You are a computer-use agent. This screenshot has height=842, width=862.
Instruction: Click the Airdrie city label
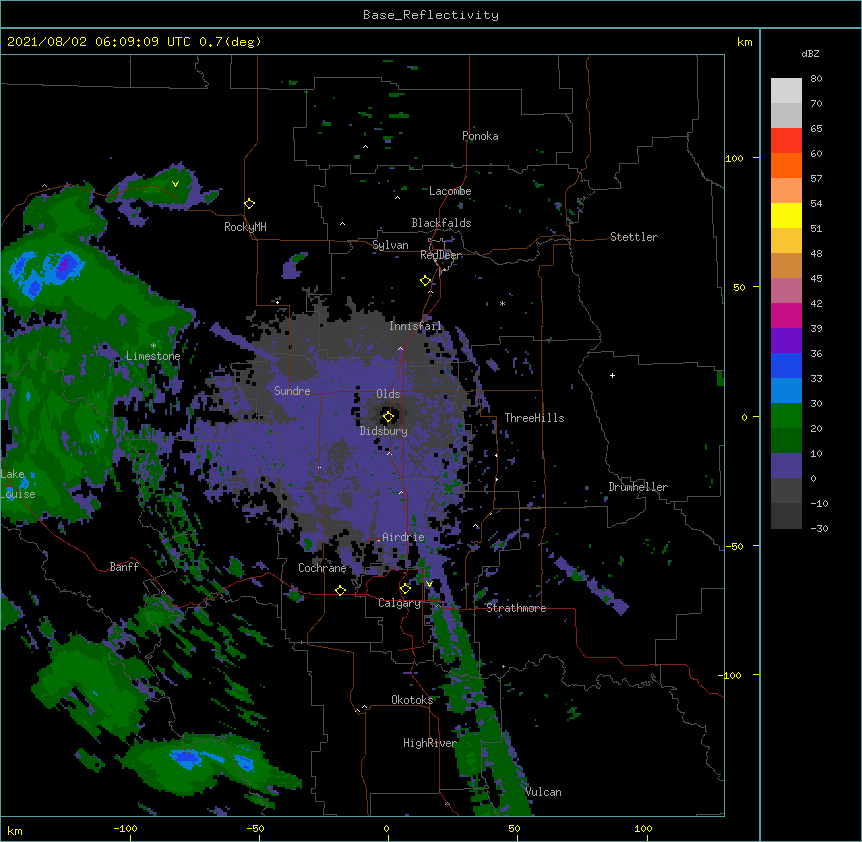pos(403,537)
